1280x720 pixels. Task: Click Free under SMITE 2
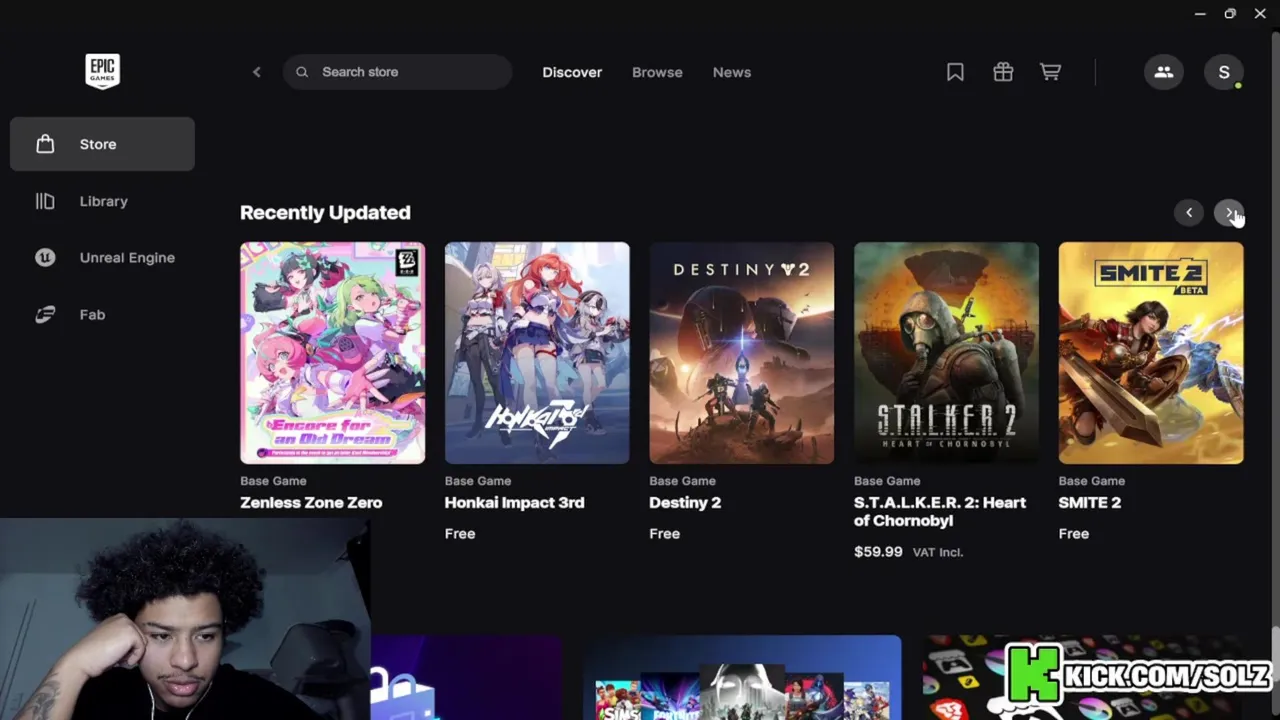pyautogui.click(x=1074, y=534)
